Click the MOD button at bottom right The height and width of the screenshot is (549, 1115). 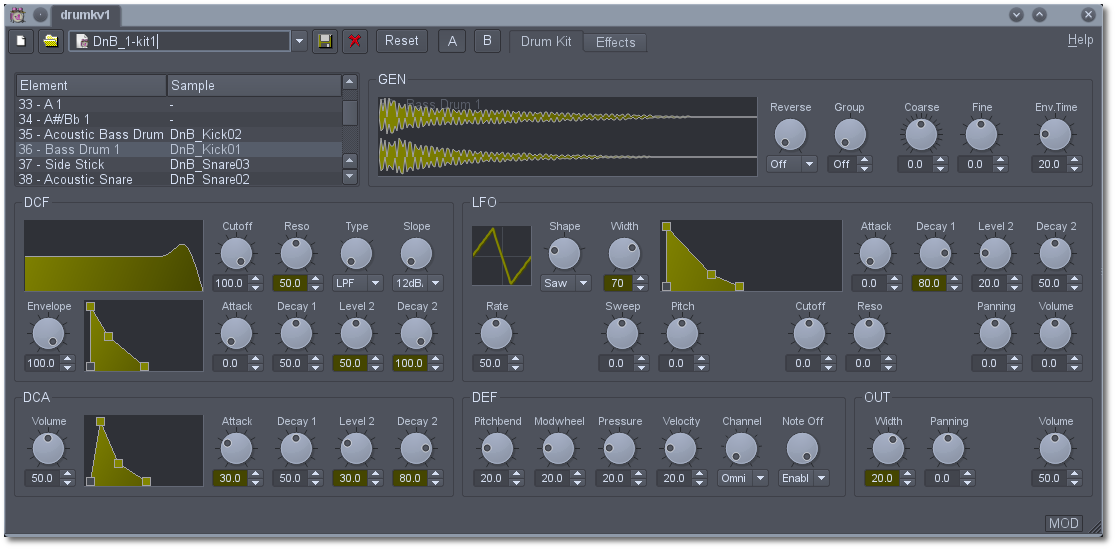[1064, 523]
